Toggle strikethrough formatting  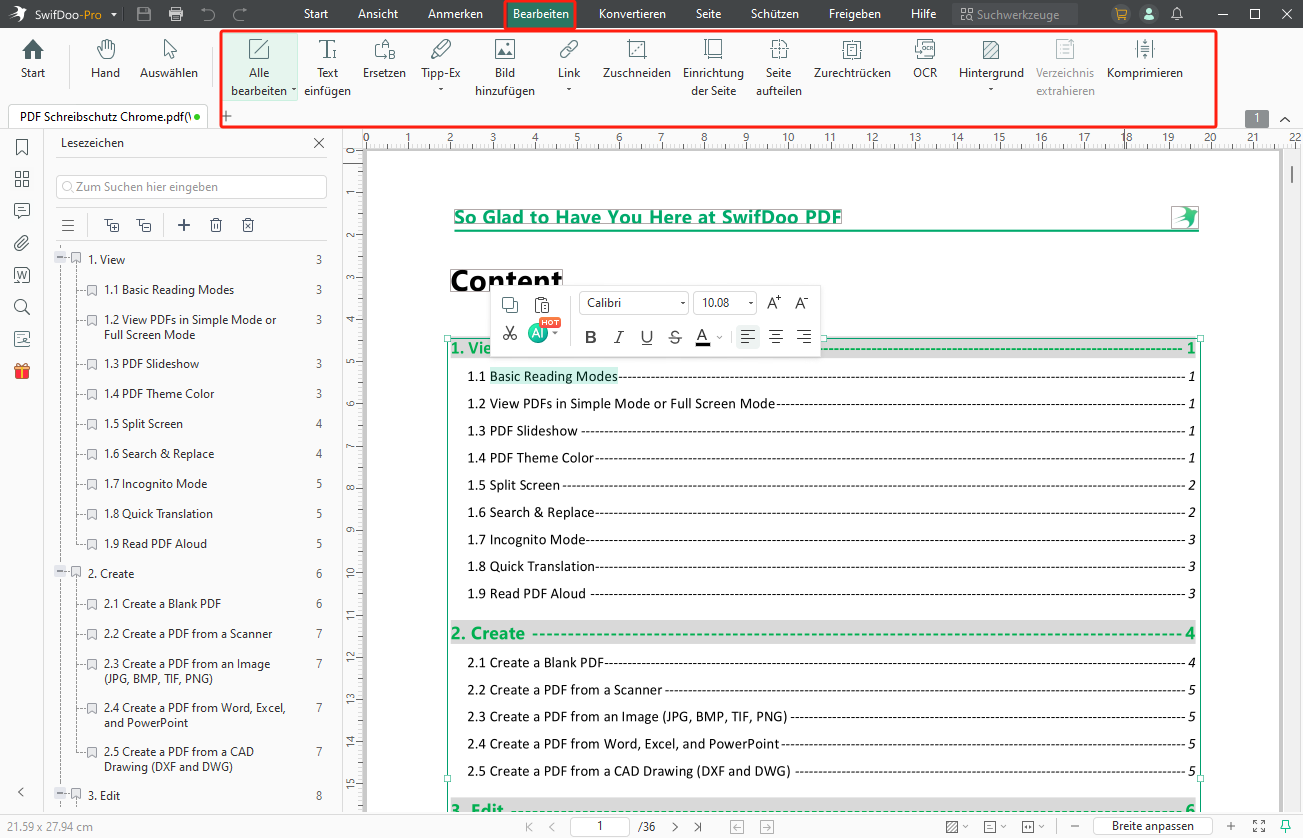pos(675,337)
